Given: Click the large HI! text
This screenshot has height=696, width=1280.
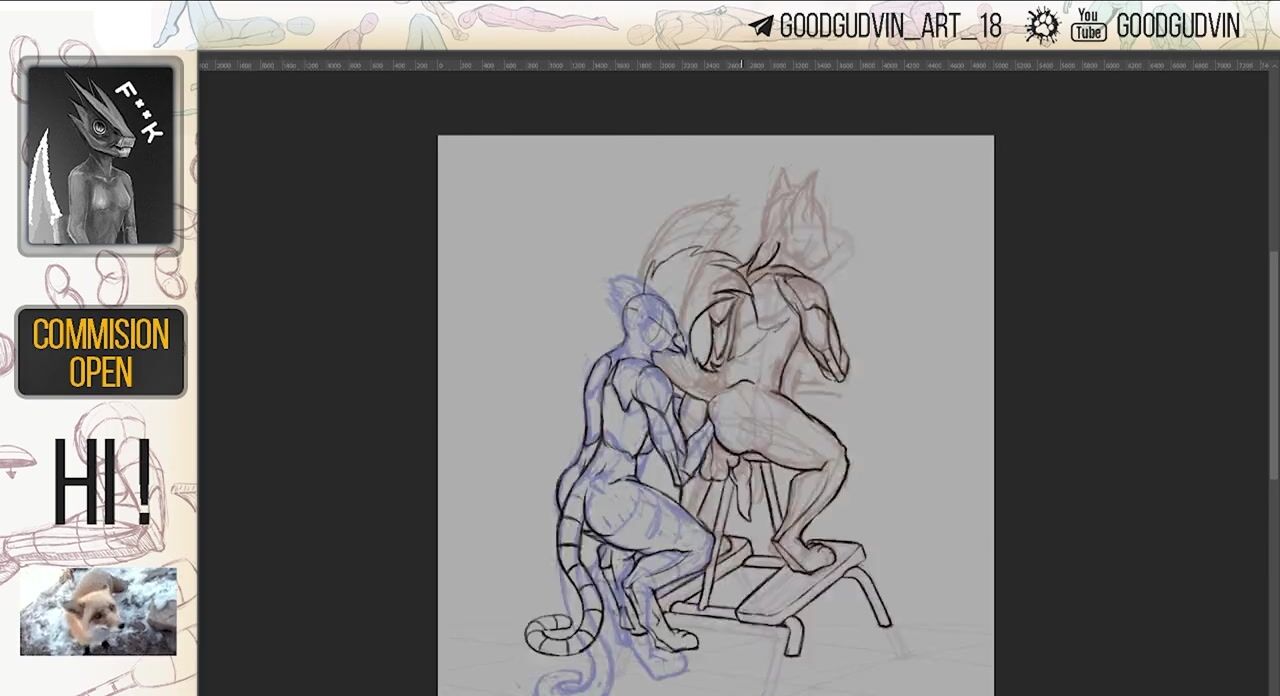Looking at the screenshot, I should click(x=101, y=483).
